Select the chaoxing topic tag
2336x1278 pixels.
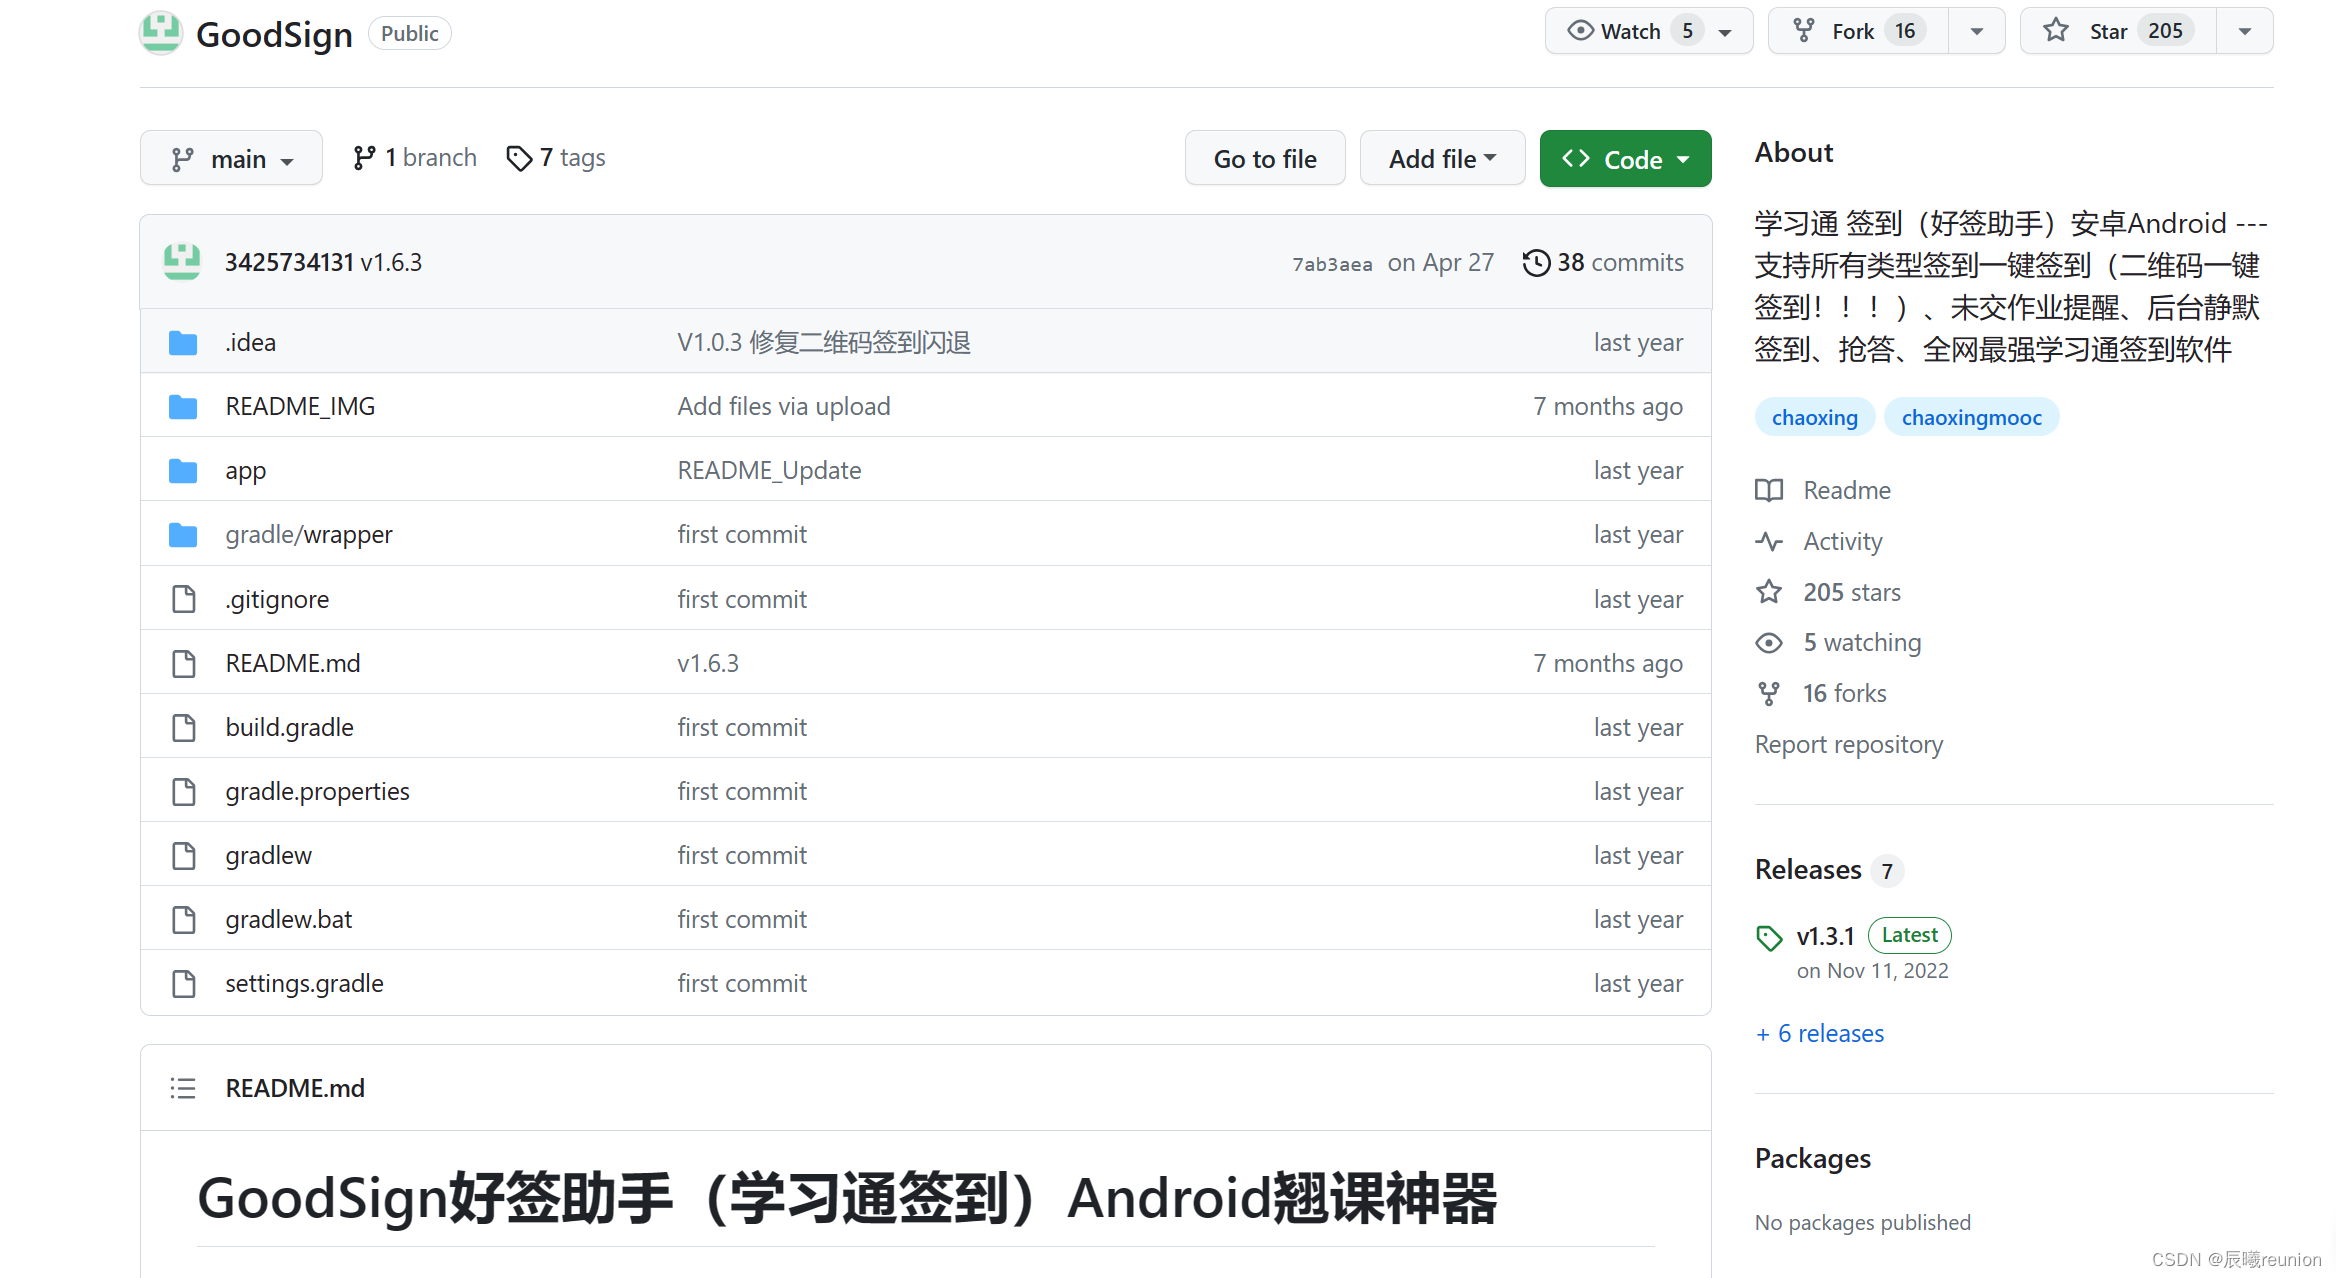1815,417
